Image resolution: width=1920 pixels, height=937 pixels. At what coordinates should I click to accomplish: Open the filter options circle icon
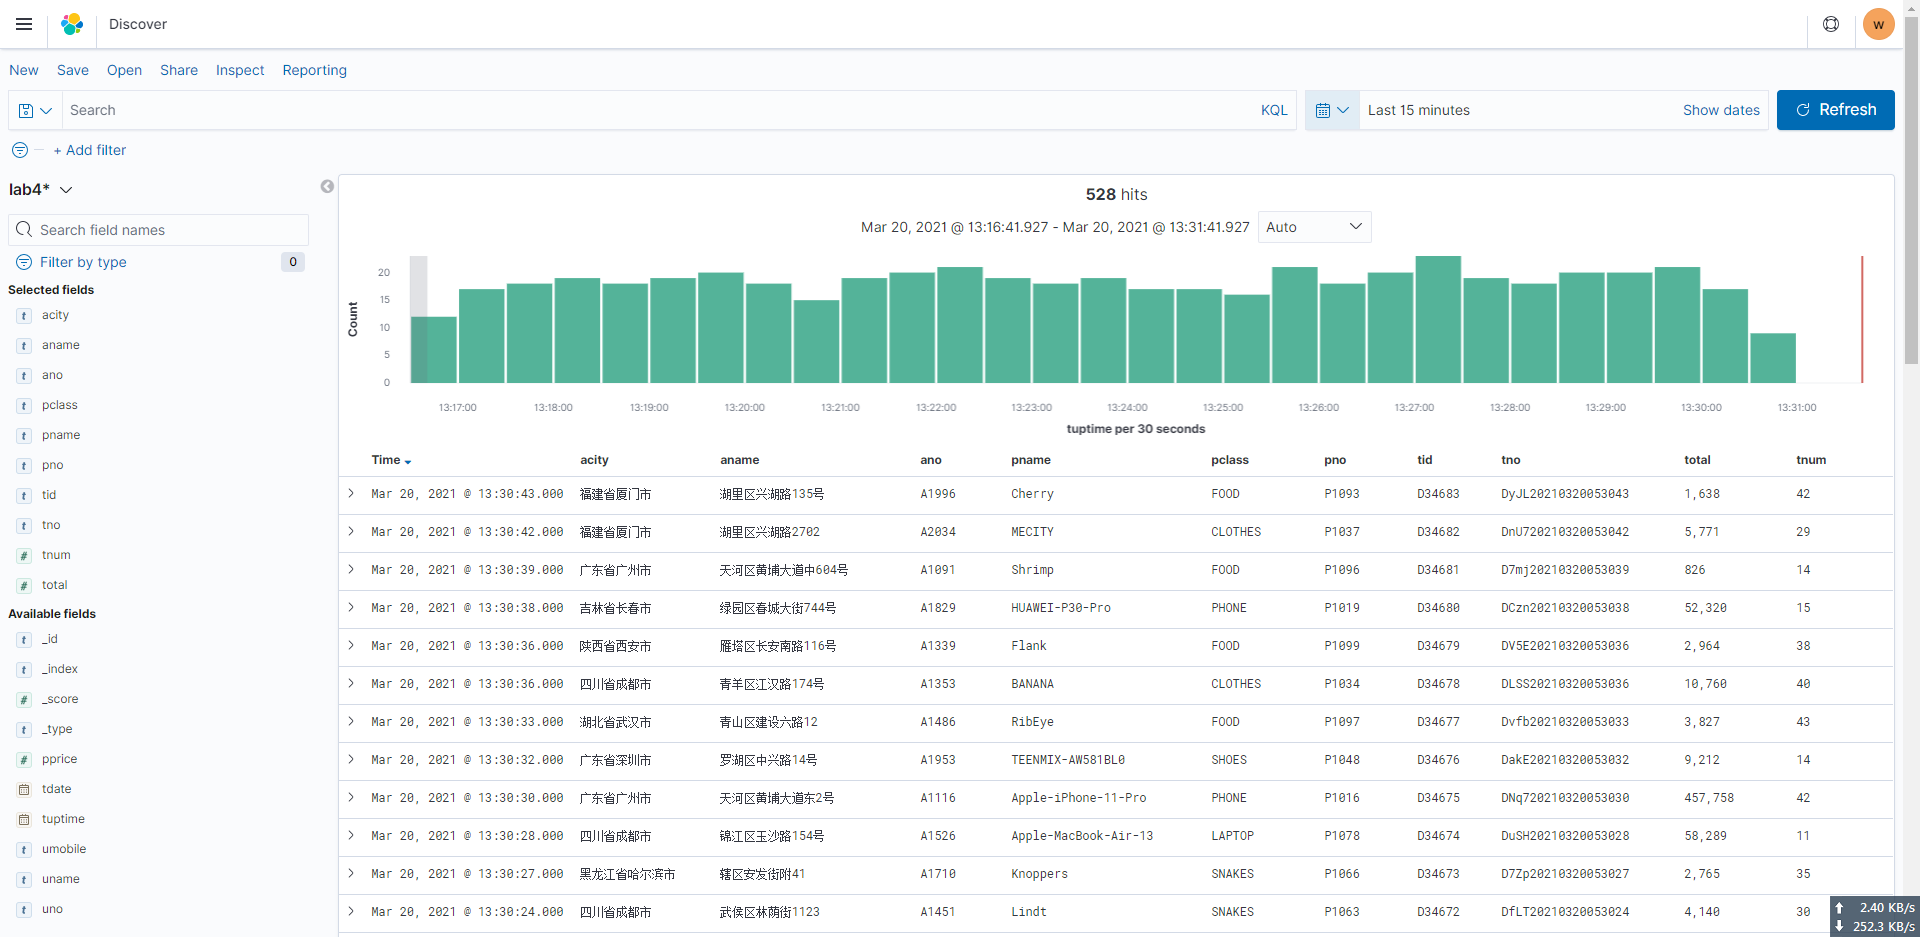20,150
